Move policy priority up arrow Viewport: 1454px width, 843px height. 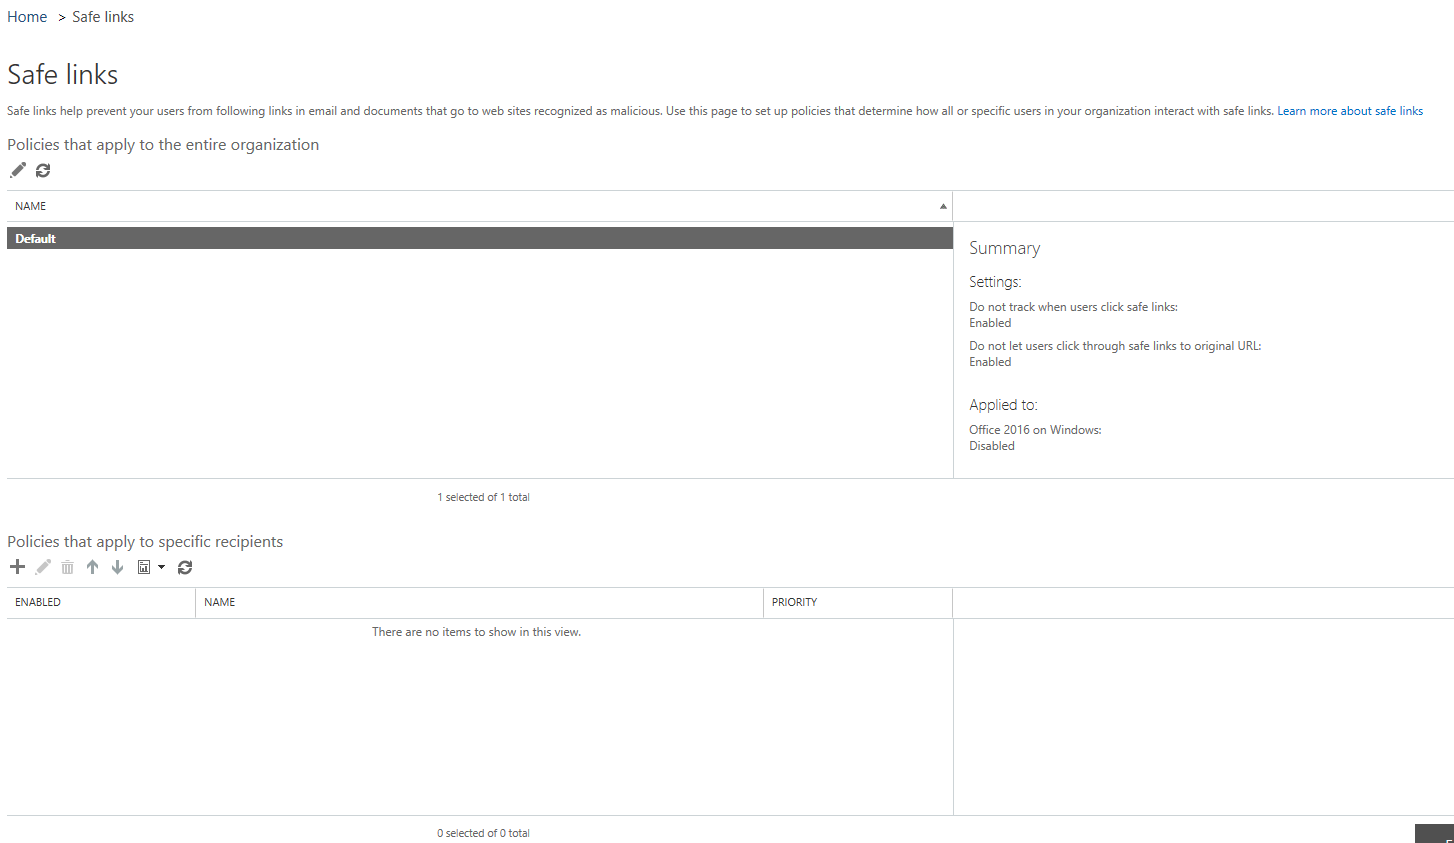click(x=92, y=567)
